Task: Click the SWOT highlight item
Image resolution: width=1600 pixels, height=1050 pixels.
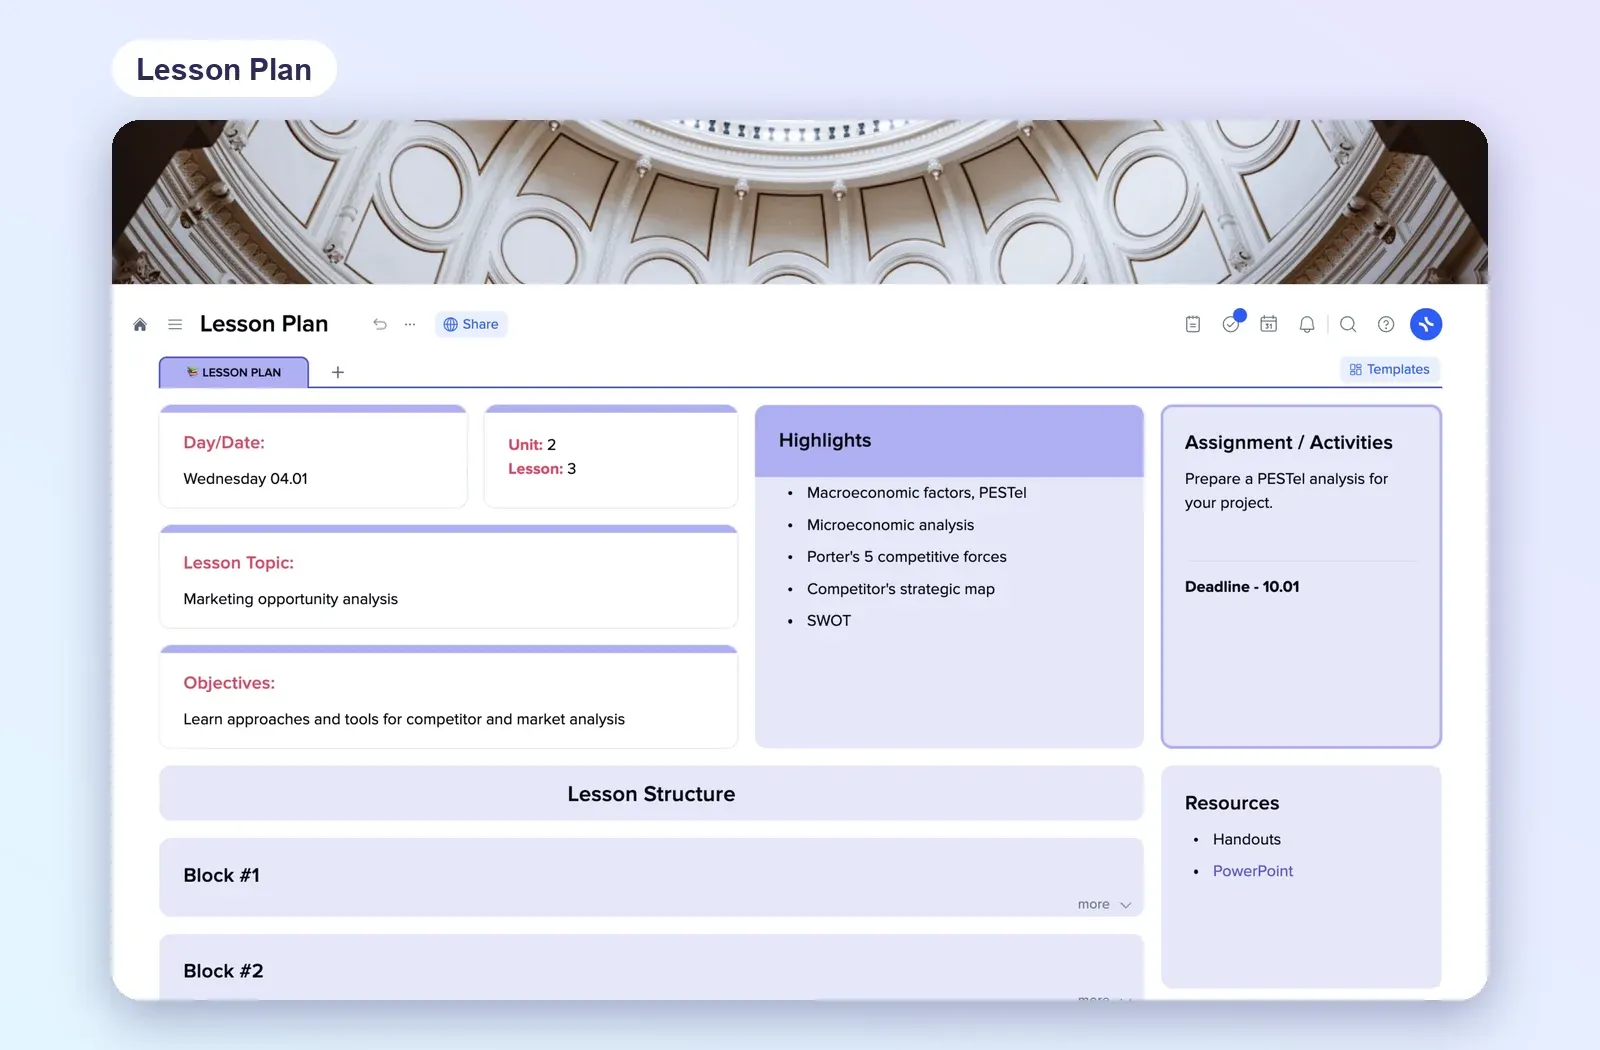Action: point(829,621)
